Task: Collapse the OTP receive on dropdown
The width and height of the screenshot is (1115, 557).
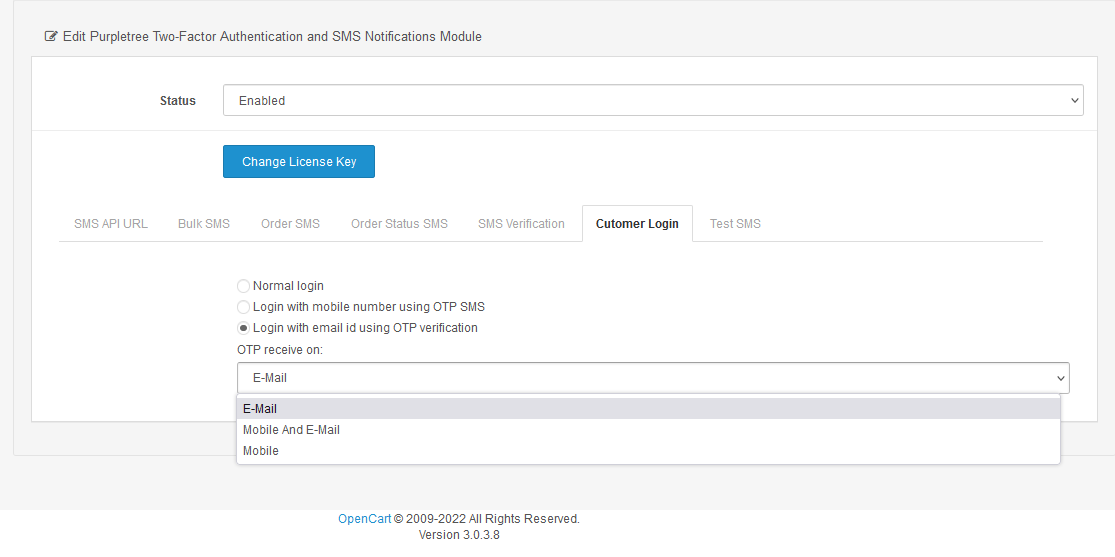Action: coord(653,378)
